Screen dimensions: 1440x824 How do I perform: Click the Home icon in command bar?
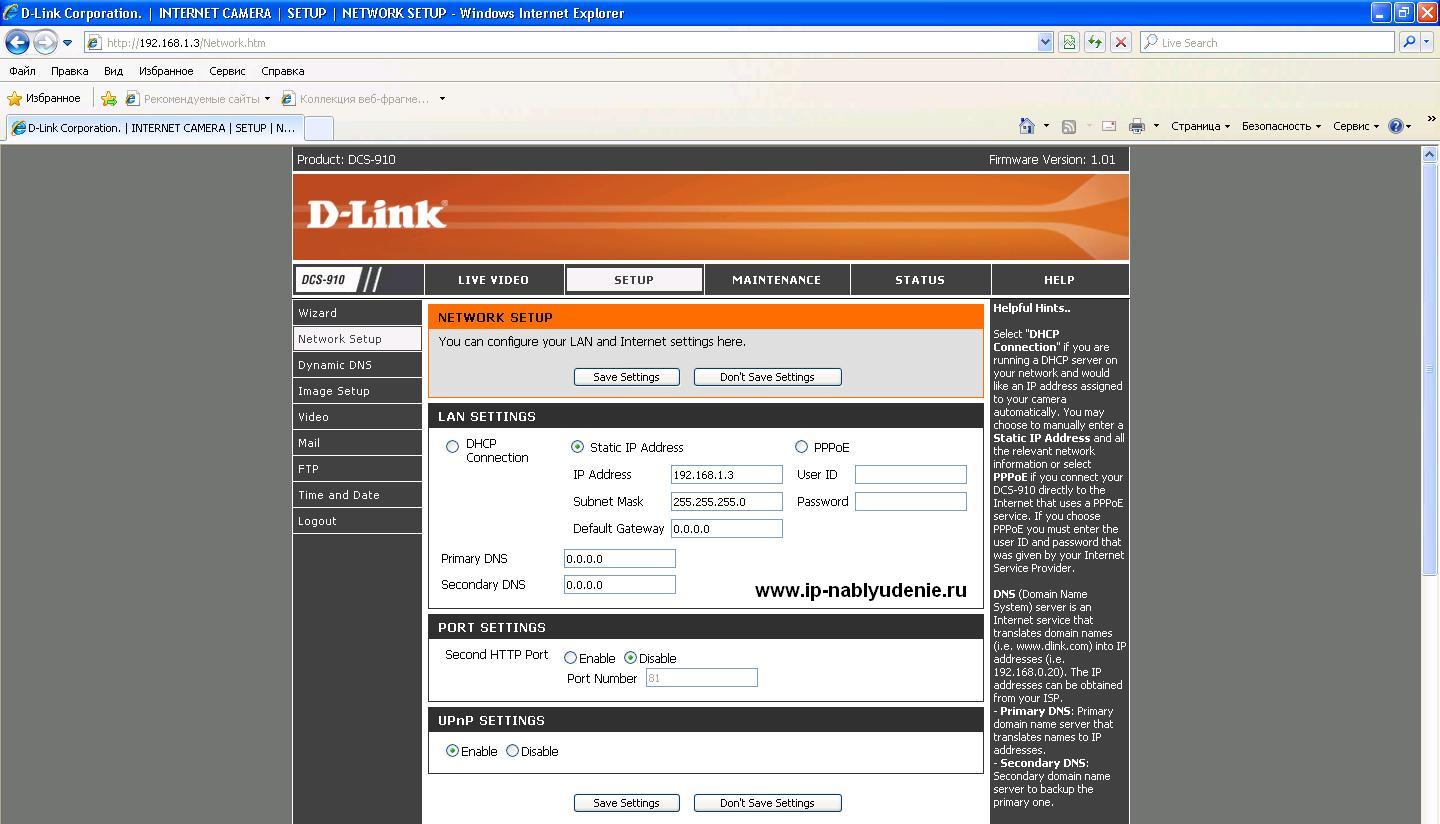1026,126
